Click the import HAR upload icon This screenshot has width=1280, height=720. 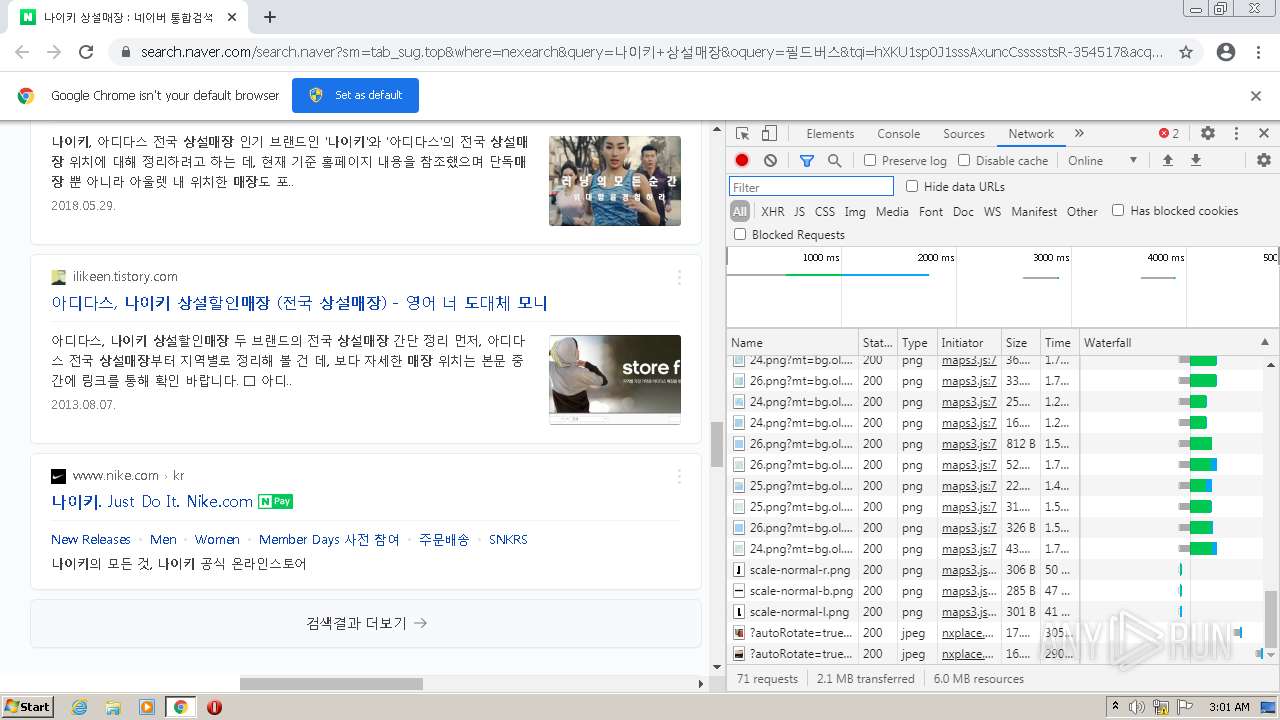click(1167, 160)
